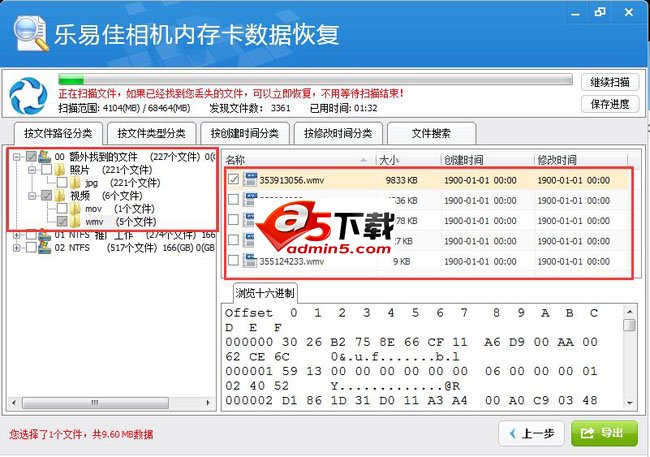
Task: Click the green 导出 button
Action: [x=604, y=433]
